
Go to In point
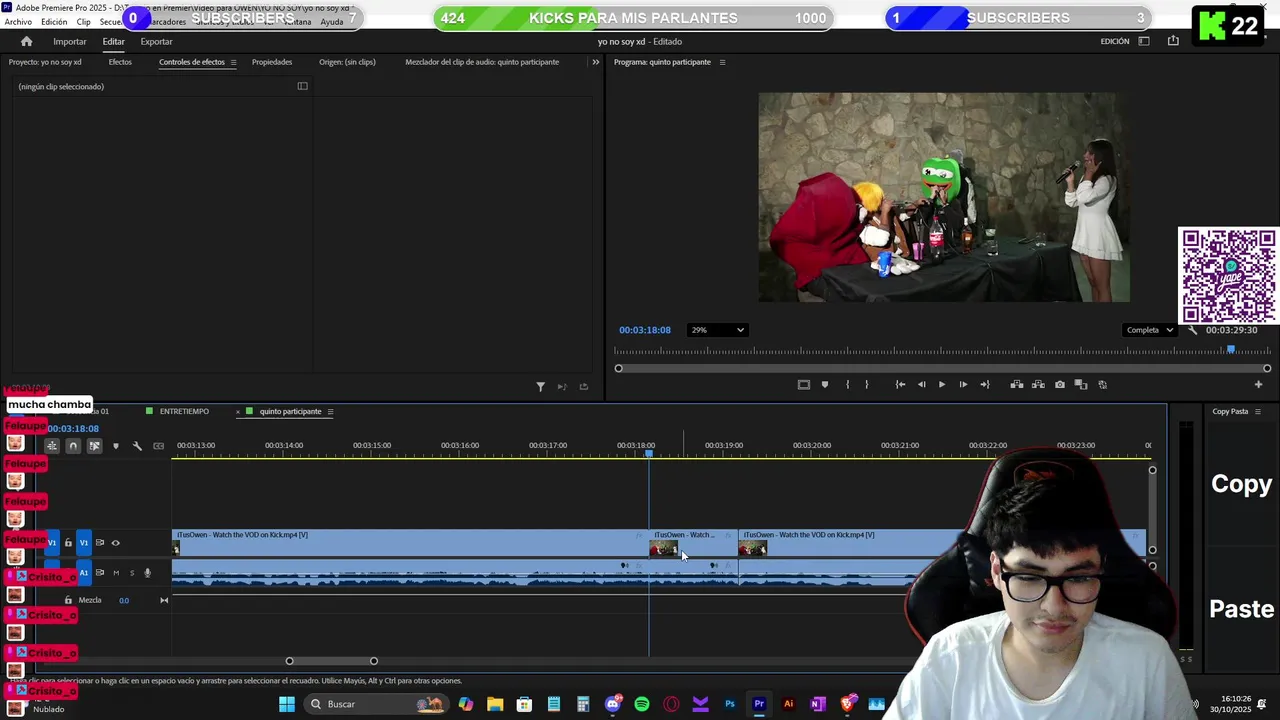900,385
